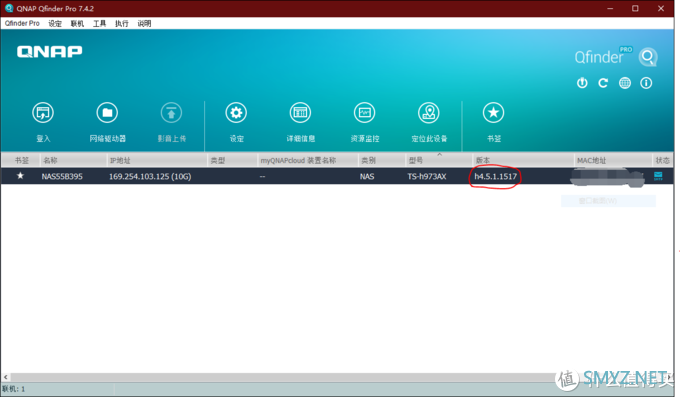Sort by myQNAPcloud 装置名称 column header
The width and height of the screenshot is (680, 397).
coord(307,160)
